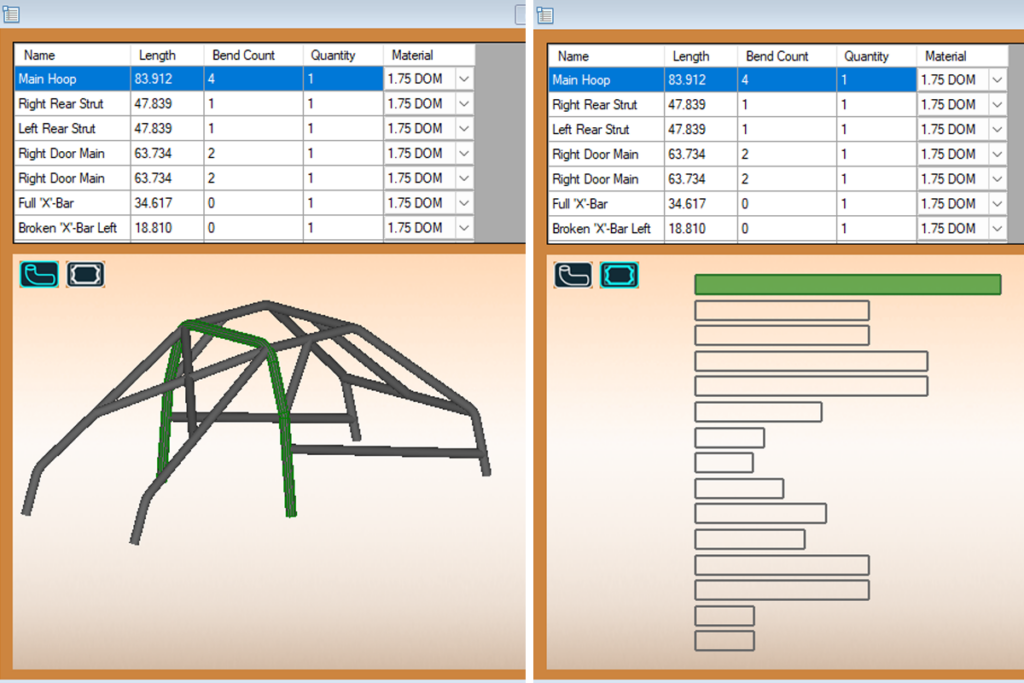
Task: Select the Left Rear Strut name cell in the bar-chart panel
Action: click(x=606, y=129)
